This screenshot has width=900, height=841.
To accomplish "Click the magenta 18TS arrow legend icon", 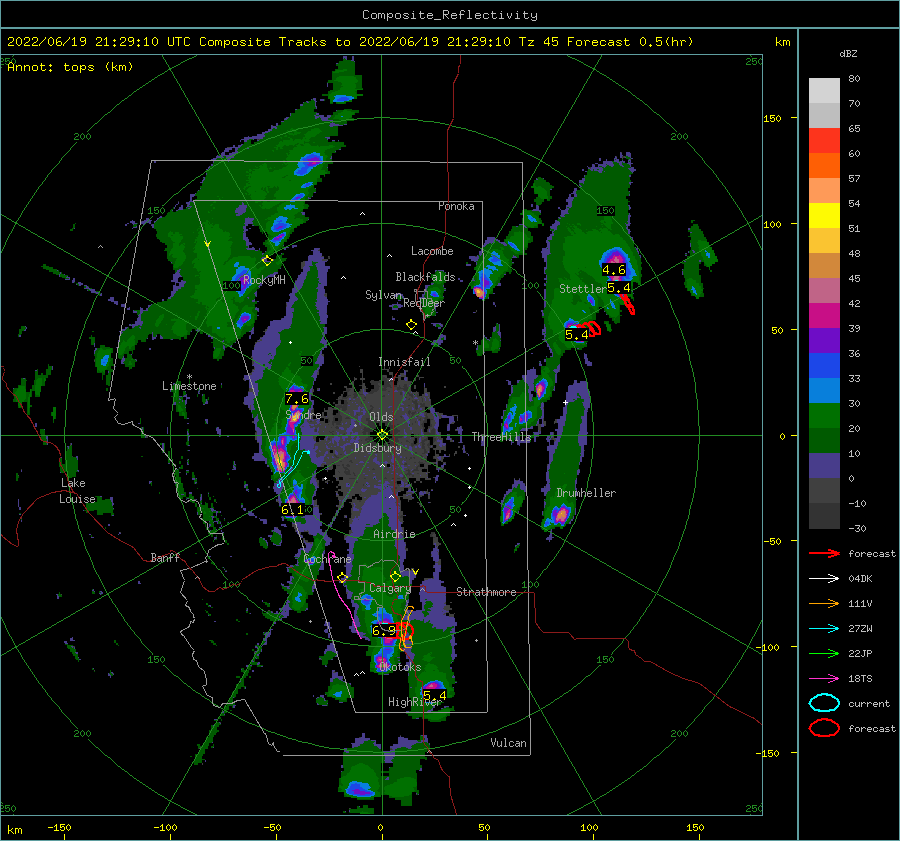I will (x=824, y=679).
